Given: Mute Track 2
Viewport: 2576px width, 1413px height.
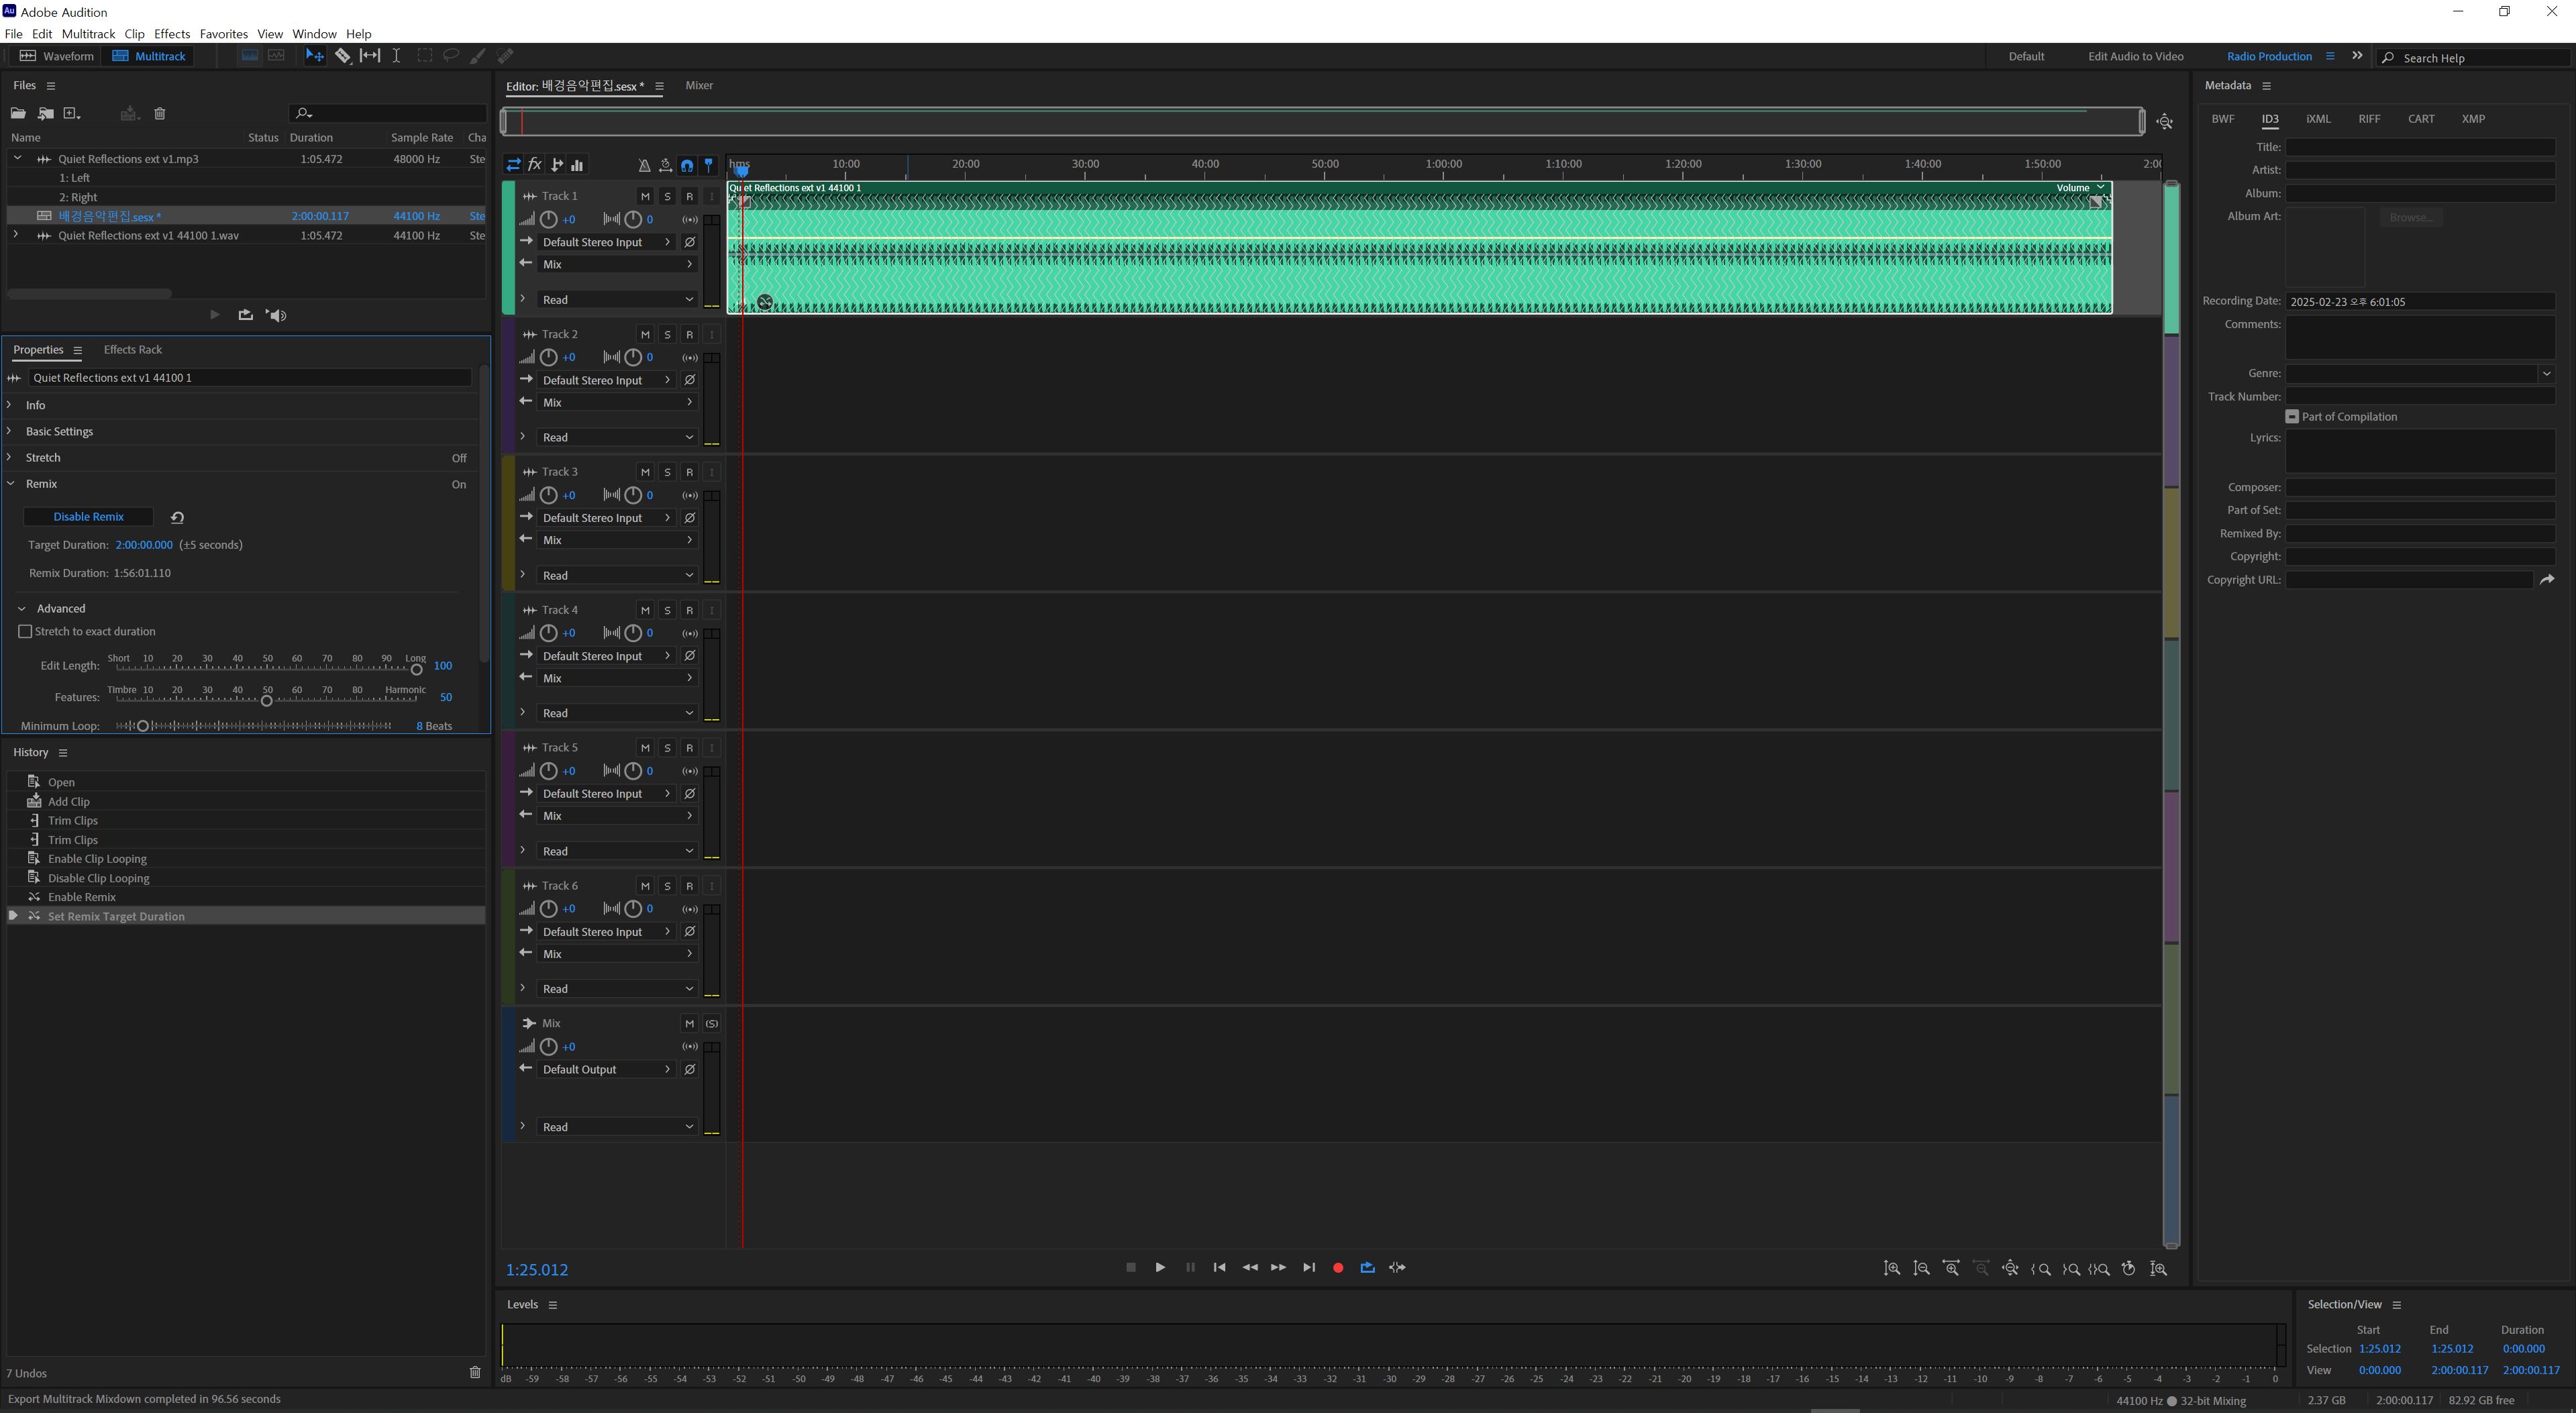Looking at the screenshot, I should click(645, 334).
